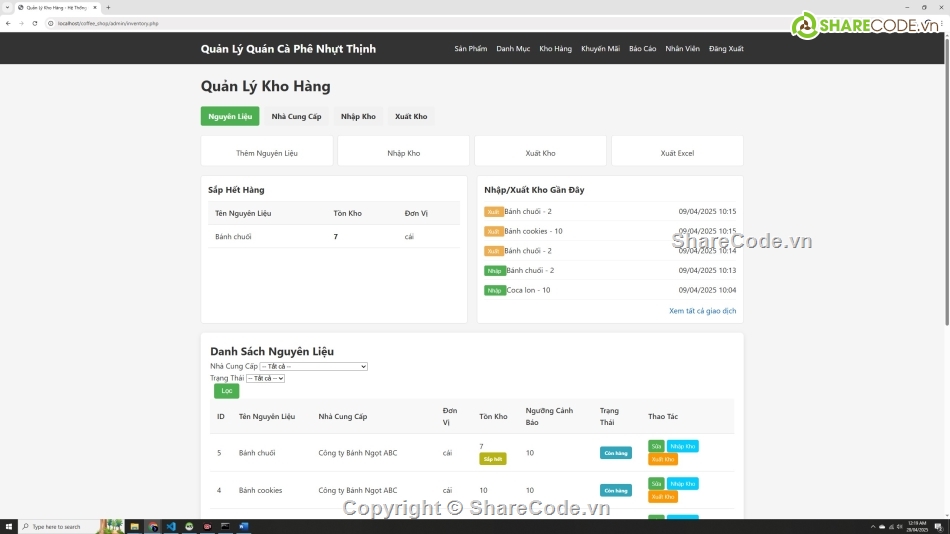Open the Nhà Cung Cấp filter dropdown
Viewport: 950px width, 534px height.
coord(313,366)
